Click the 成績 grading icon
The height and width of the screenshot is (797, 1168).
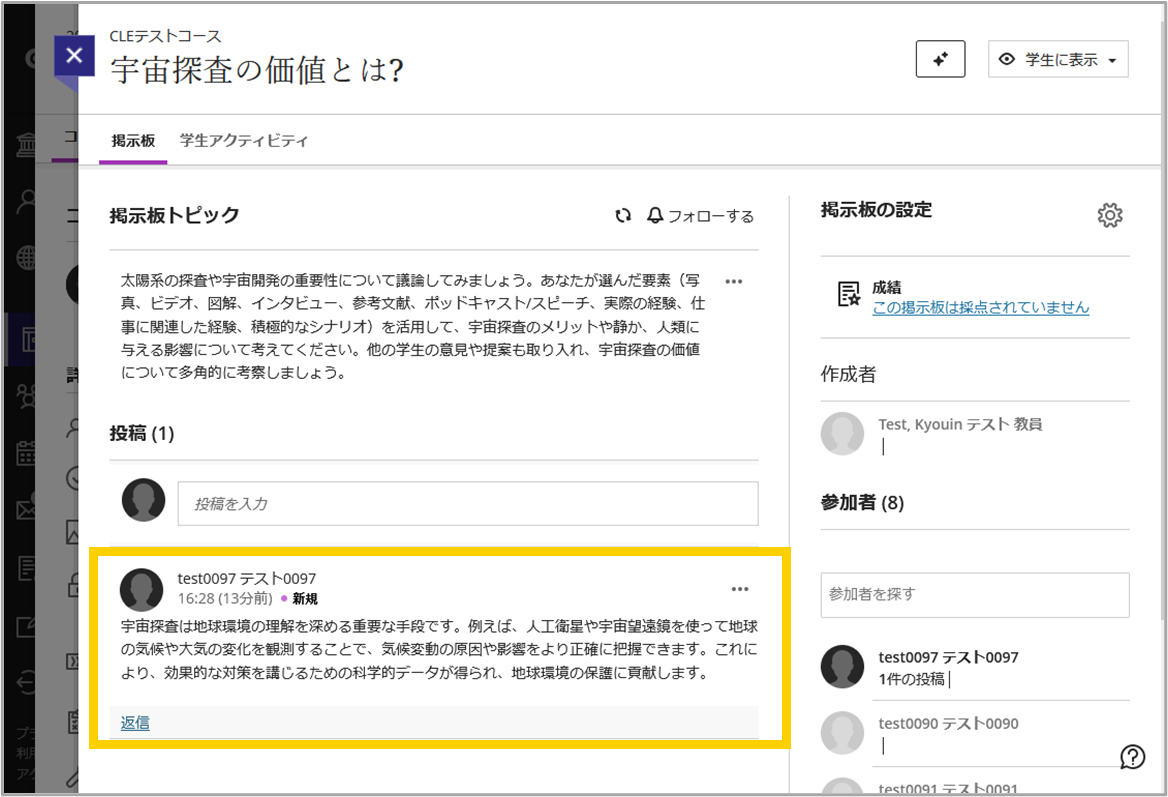pos(848,294)
